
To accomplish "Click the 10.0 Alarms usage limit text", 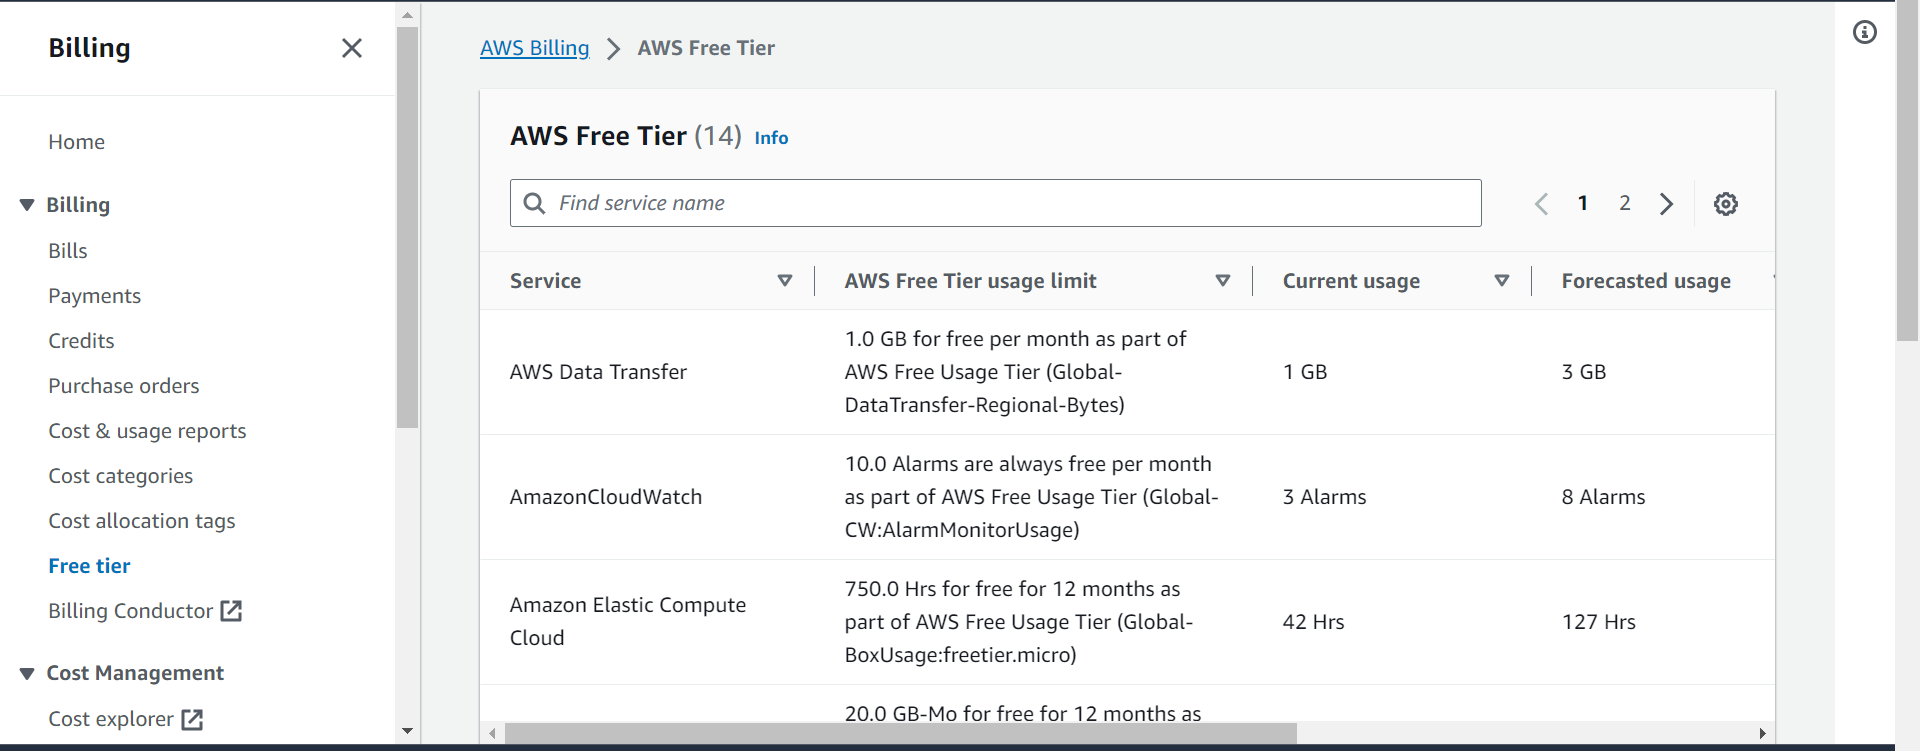I will [1032, 497].
